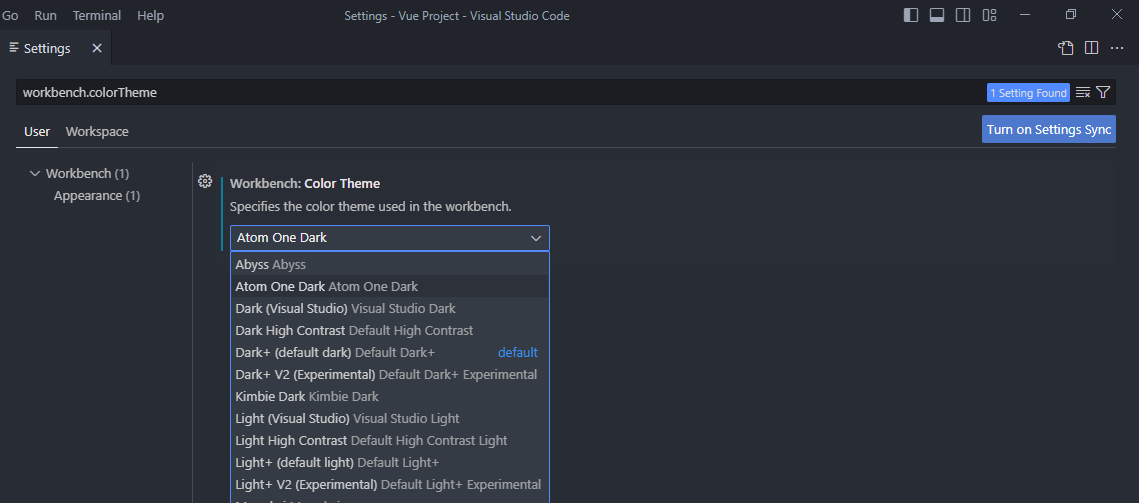This screenshot has height=503, width=1139.
Task: Close the Settings tab
Action: point(97,48)
